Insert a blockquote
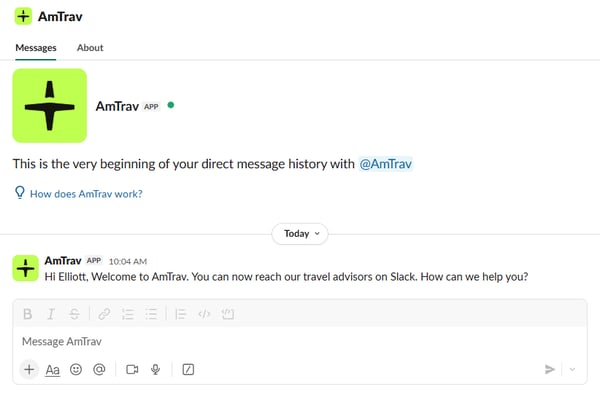600x400 pixels. (x=181, y=314)
